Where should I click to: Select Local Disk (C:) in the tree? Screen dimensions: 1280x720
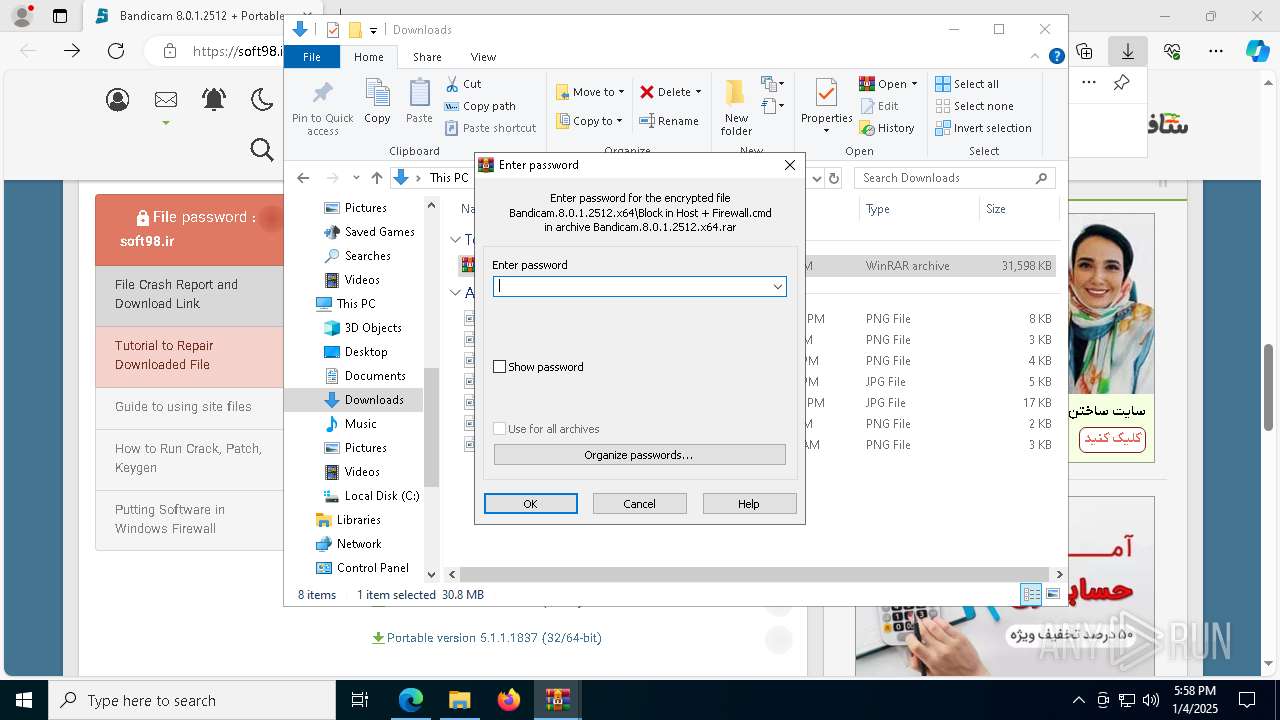click(382, 496)
